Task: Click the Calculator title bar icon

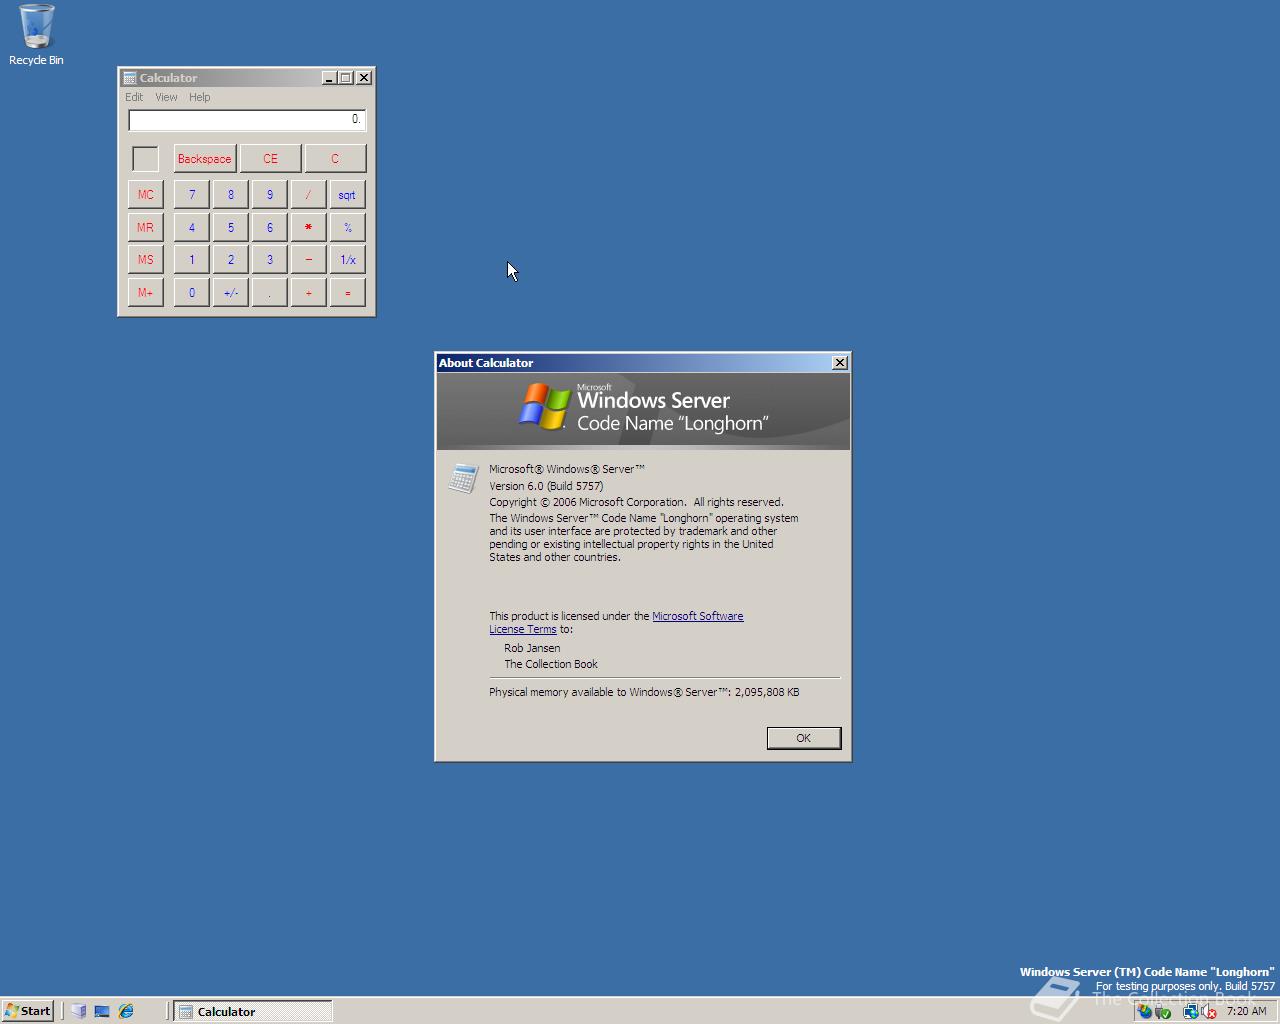Action: pos(129,78)
